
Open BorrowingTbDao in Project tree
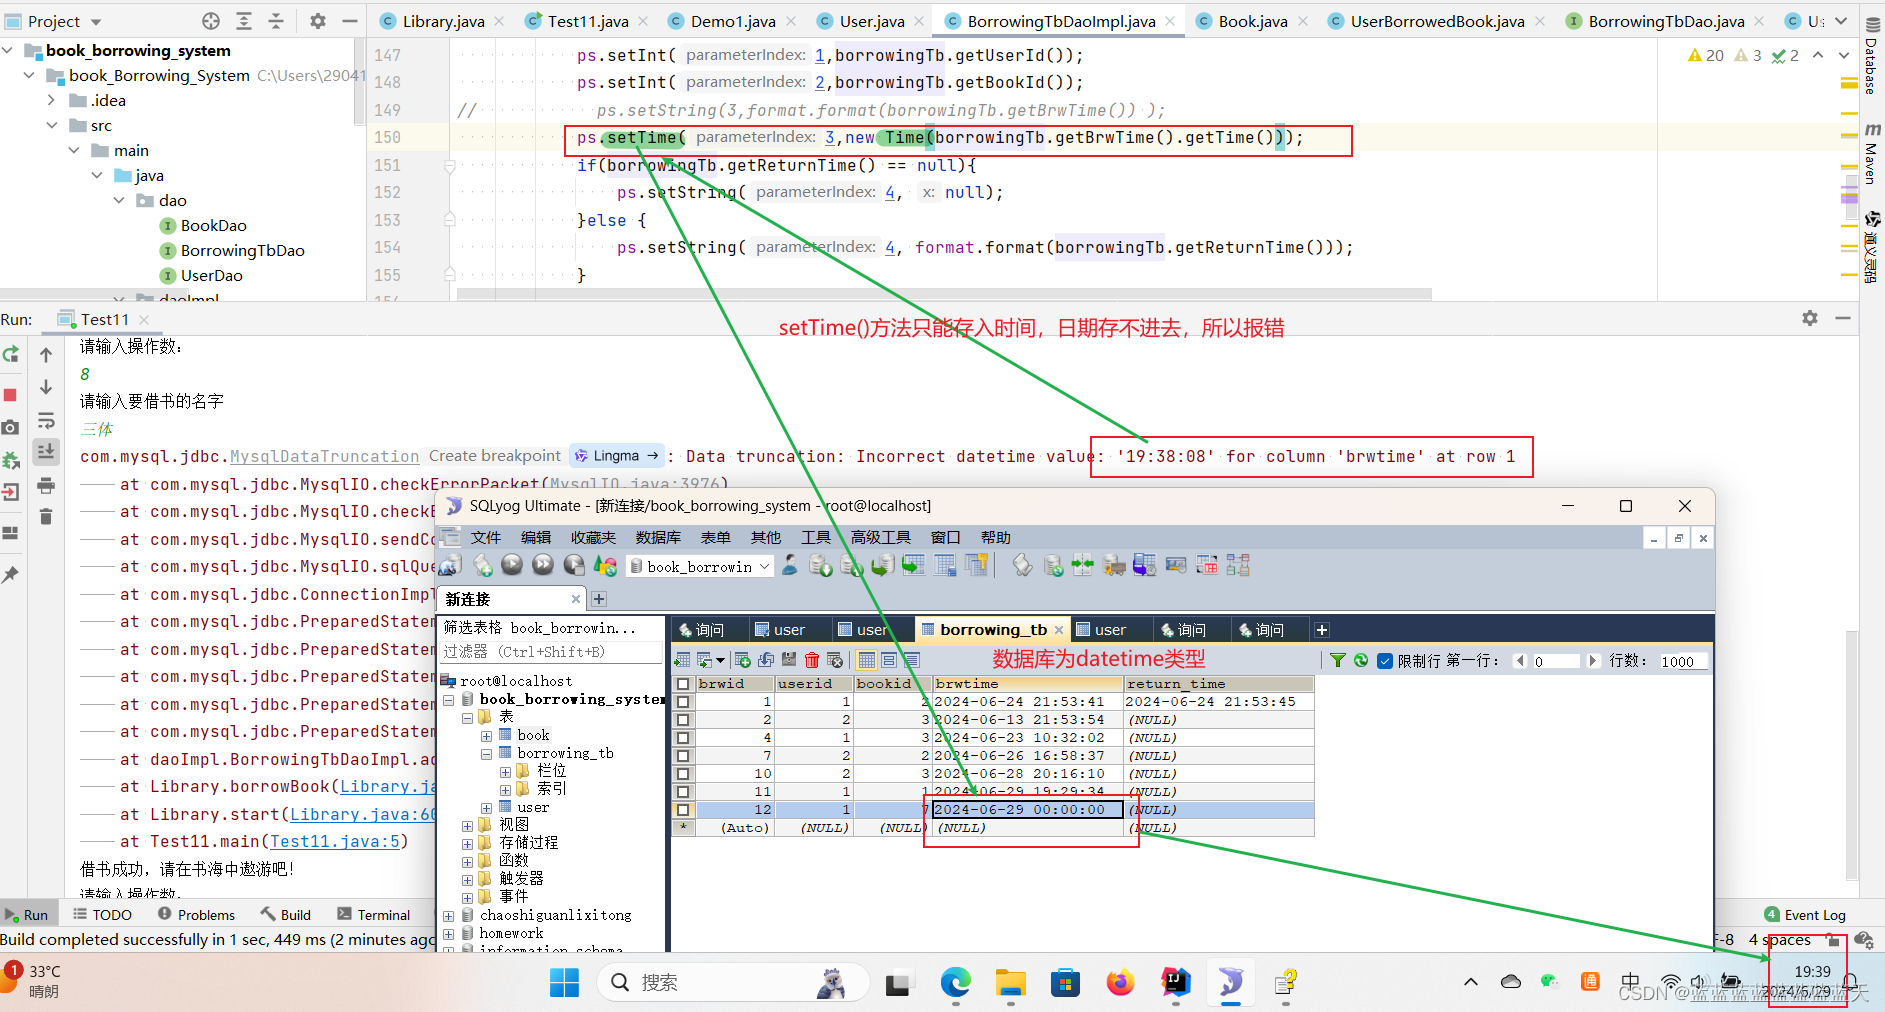[242, 250]
